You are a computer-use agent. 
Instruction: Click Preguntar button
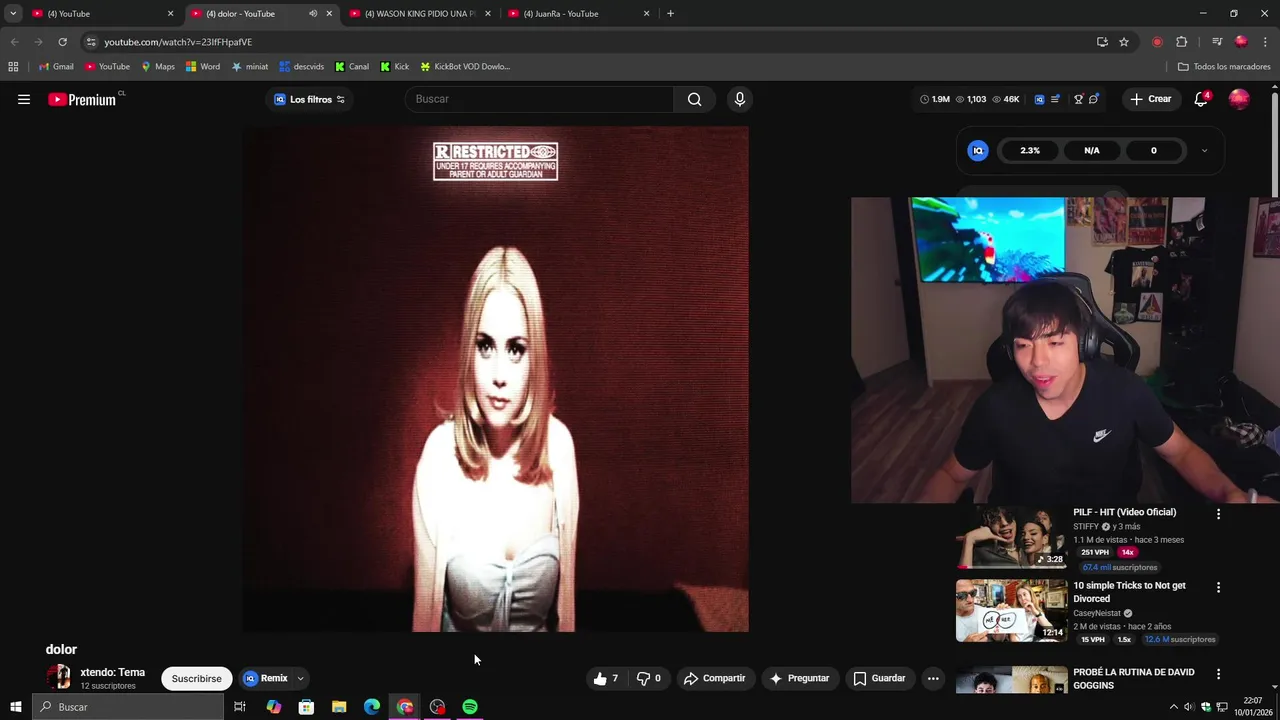(799, 678)
